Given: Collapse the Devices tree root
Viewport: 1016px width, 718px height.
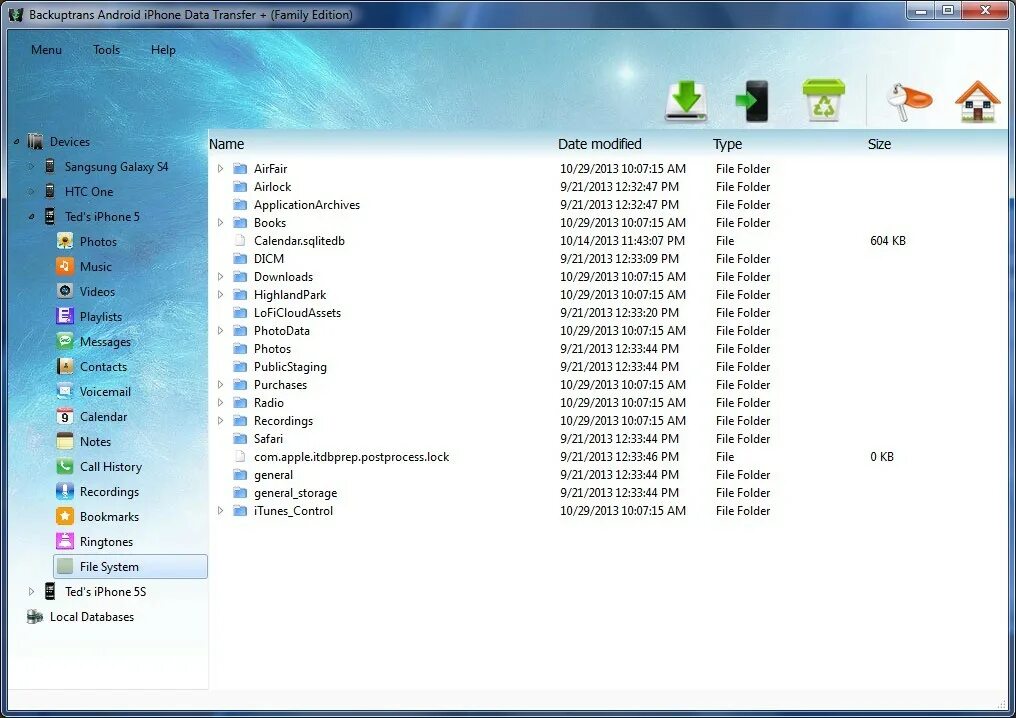Looking at the screenshot, I should click(x=16, y=142).
